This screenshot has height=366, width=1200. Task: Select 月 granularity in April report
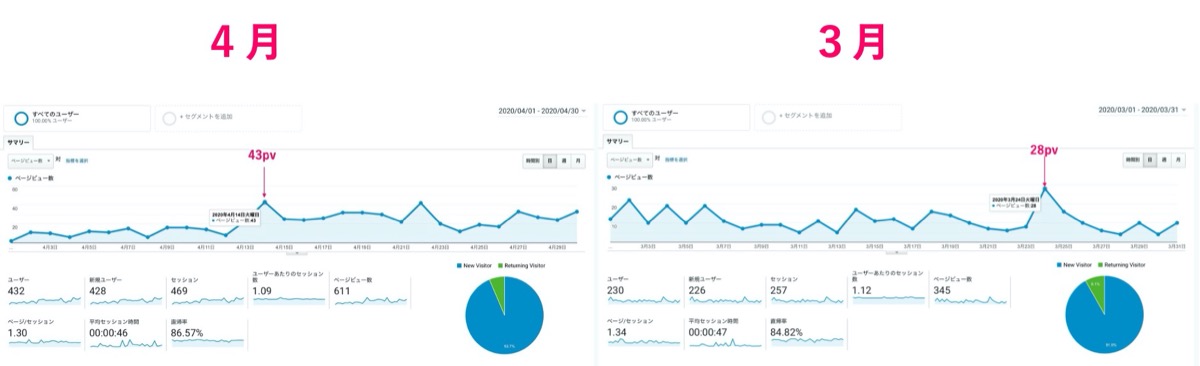point(578,160)
